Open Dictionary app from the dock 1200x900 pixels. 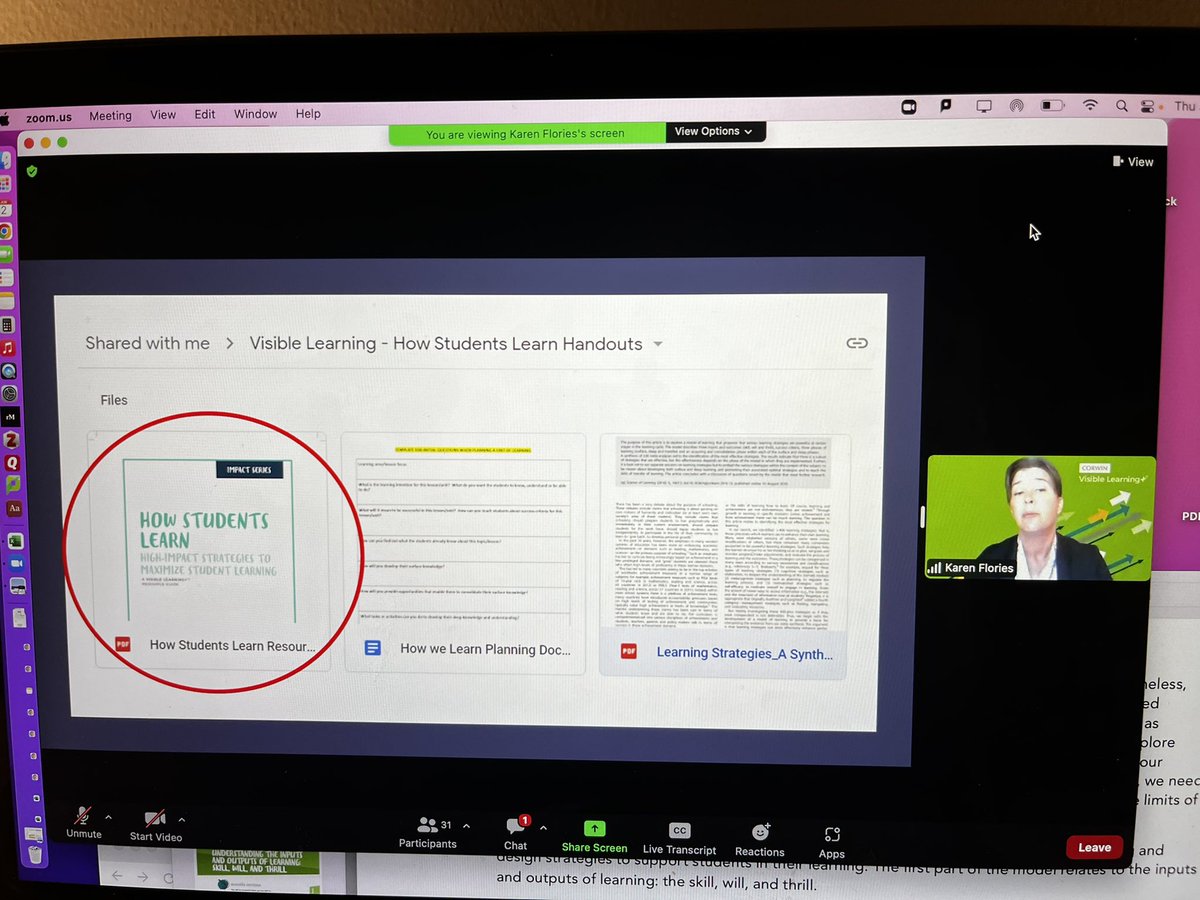coord(14,508)
